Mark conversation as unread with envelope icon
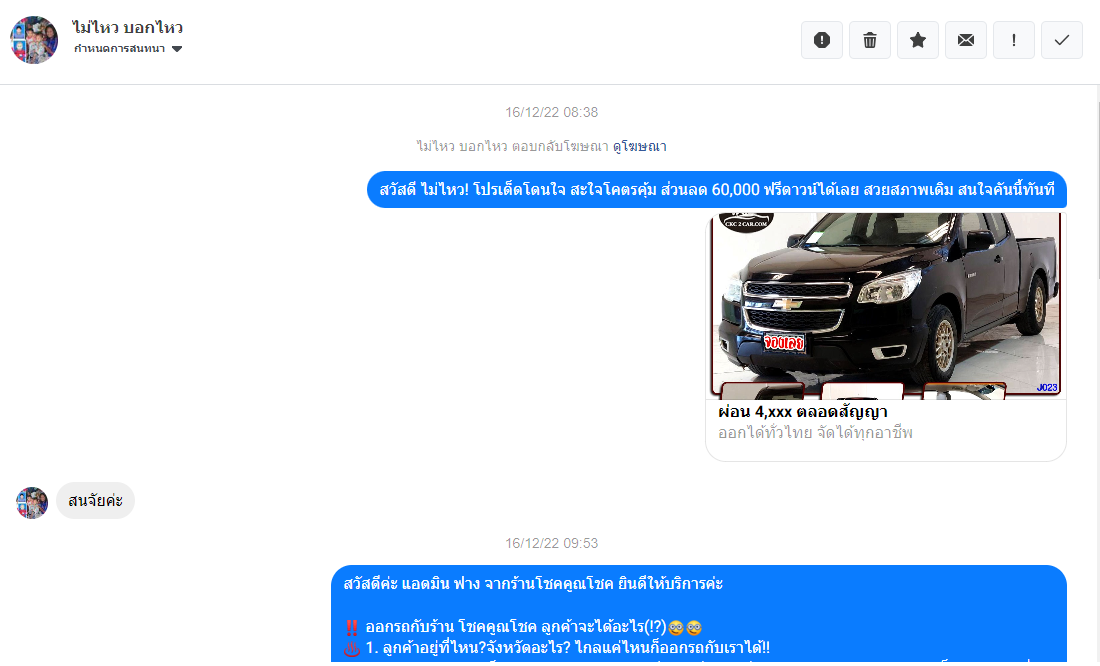Image resolution: width=1100 pixels, height=666 pixels. pyautogui.click(x=966, y=40)
